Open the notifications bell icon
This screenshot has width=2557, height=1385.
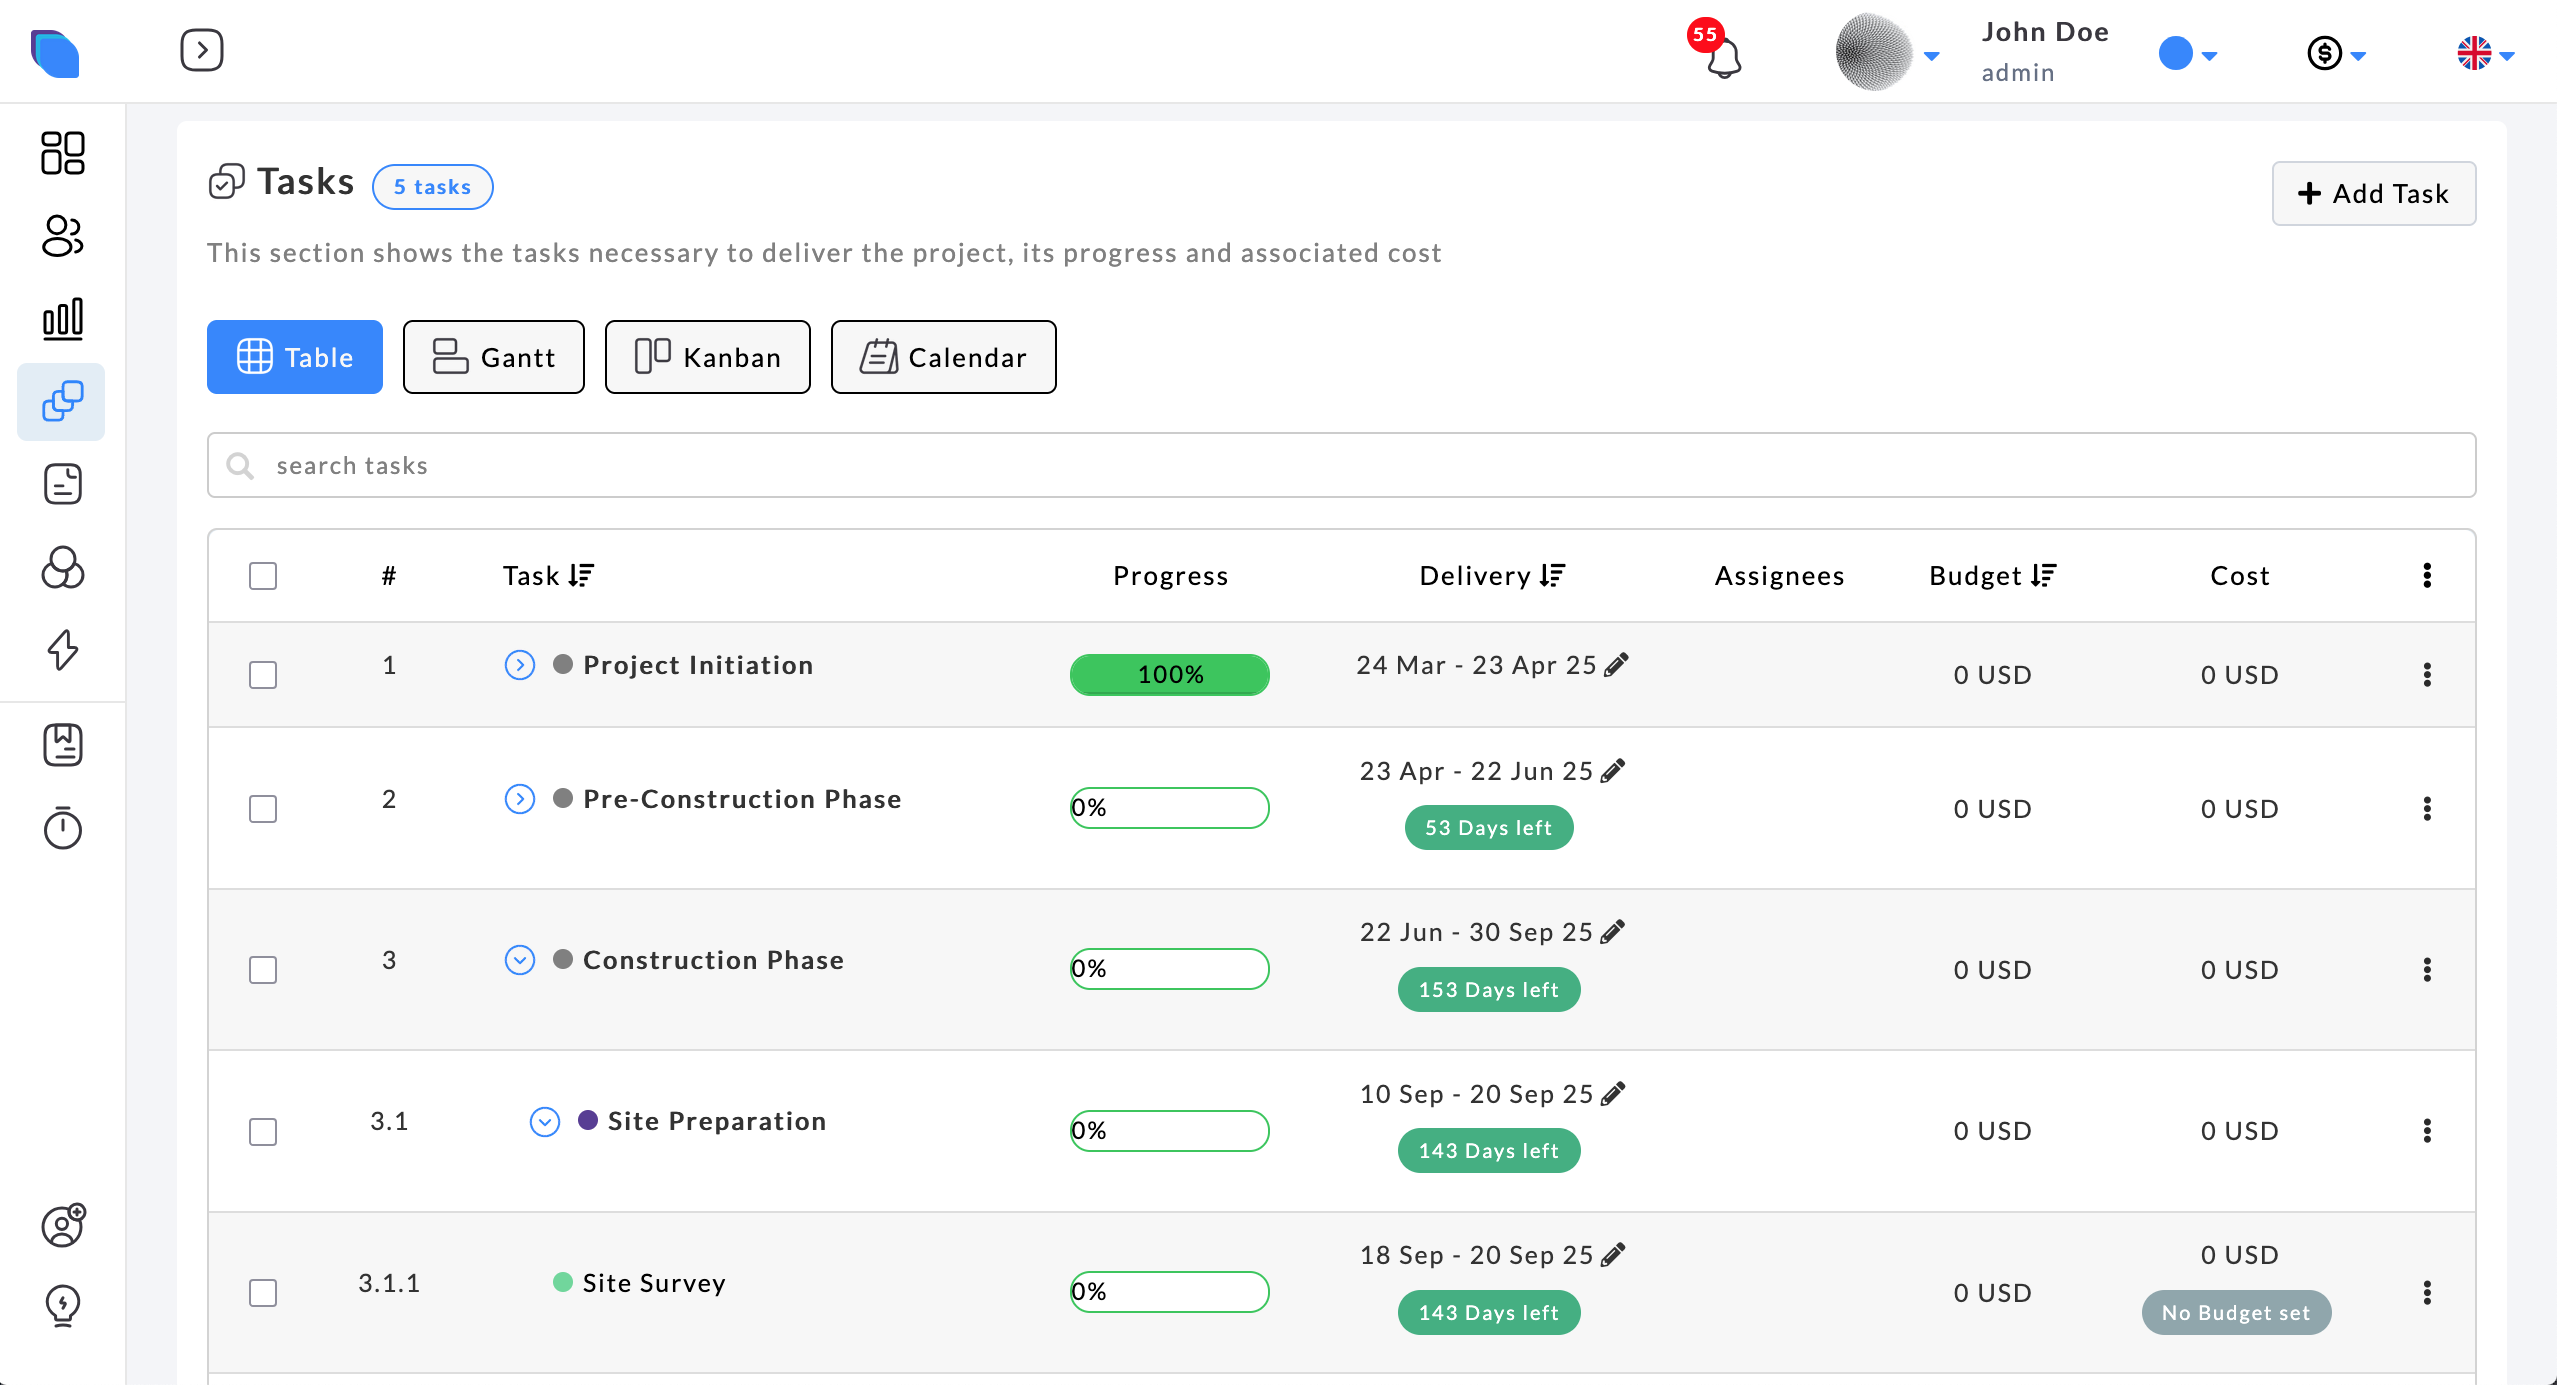click(x=1722, y=56)
